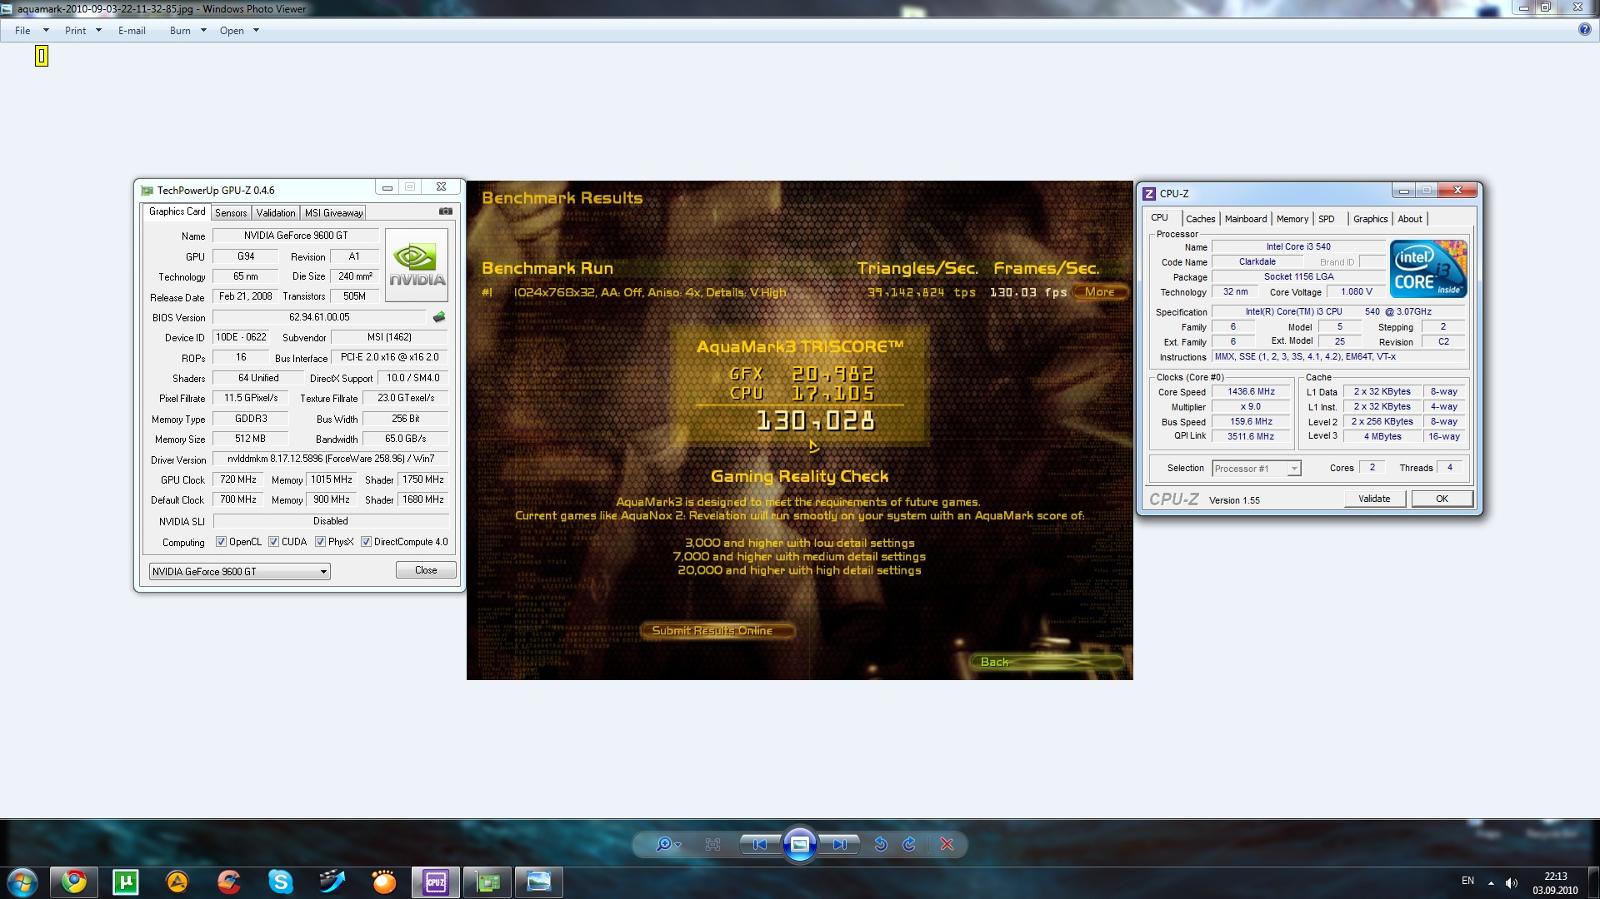1600x899 pixels.
Task: Open the clock showing 22:13
Action: tap(1555, 883)
